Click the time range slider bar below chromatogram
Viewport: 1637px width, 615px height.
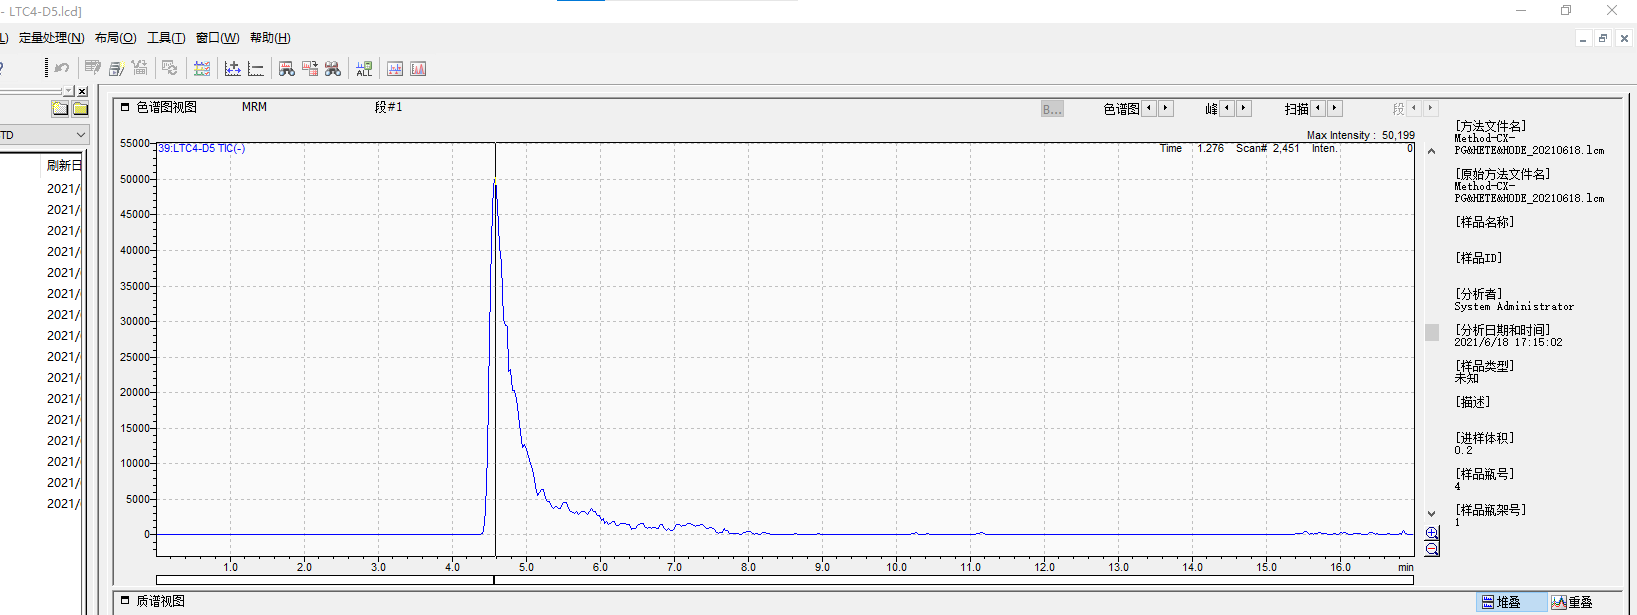tap(785, 580)
